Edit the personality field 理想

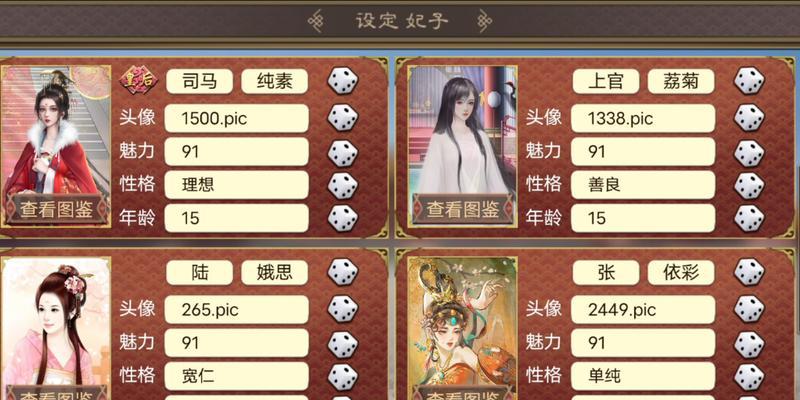(x=237, y=185)
